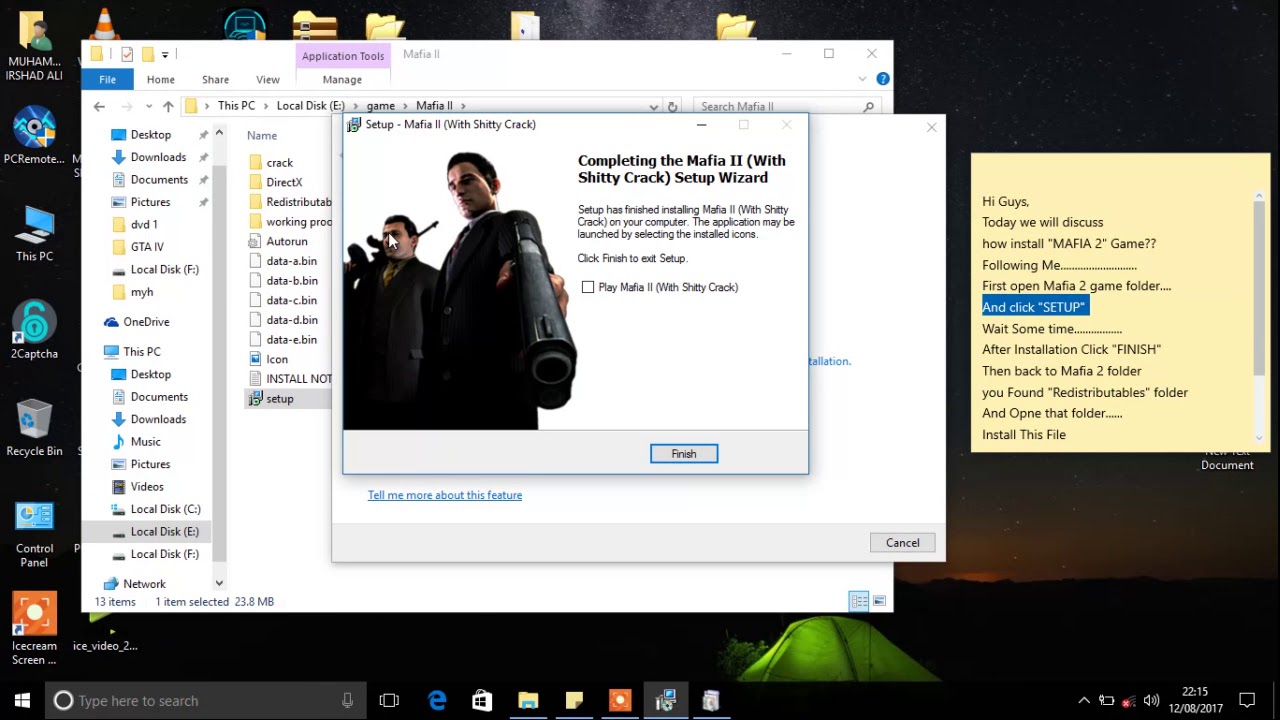The image size is (1280, 720).
Task: Open the myh folder in sidebar
Action: coord(142,292)
